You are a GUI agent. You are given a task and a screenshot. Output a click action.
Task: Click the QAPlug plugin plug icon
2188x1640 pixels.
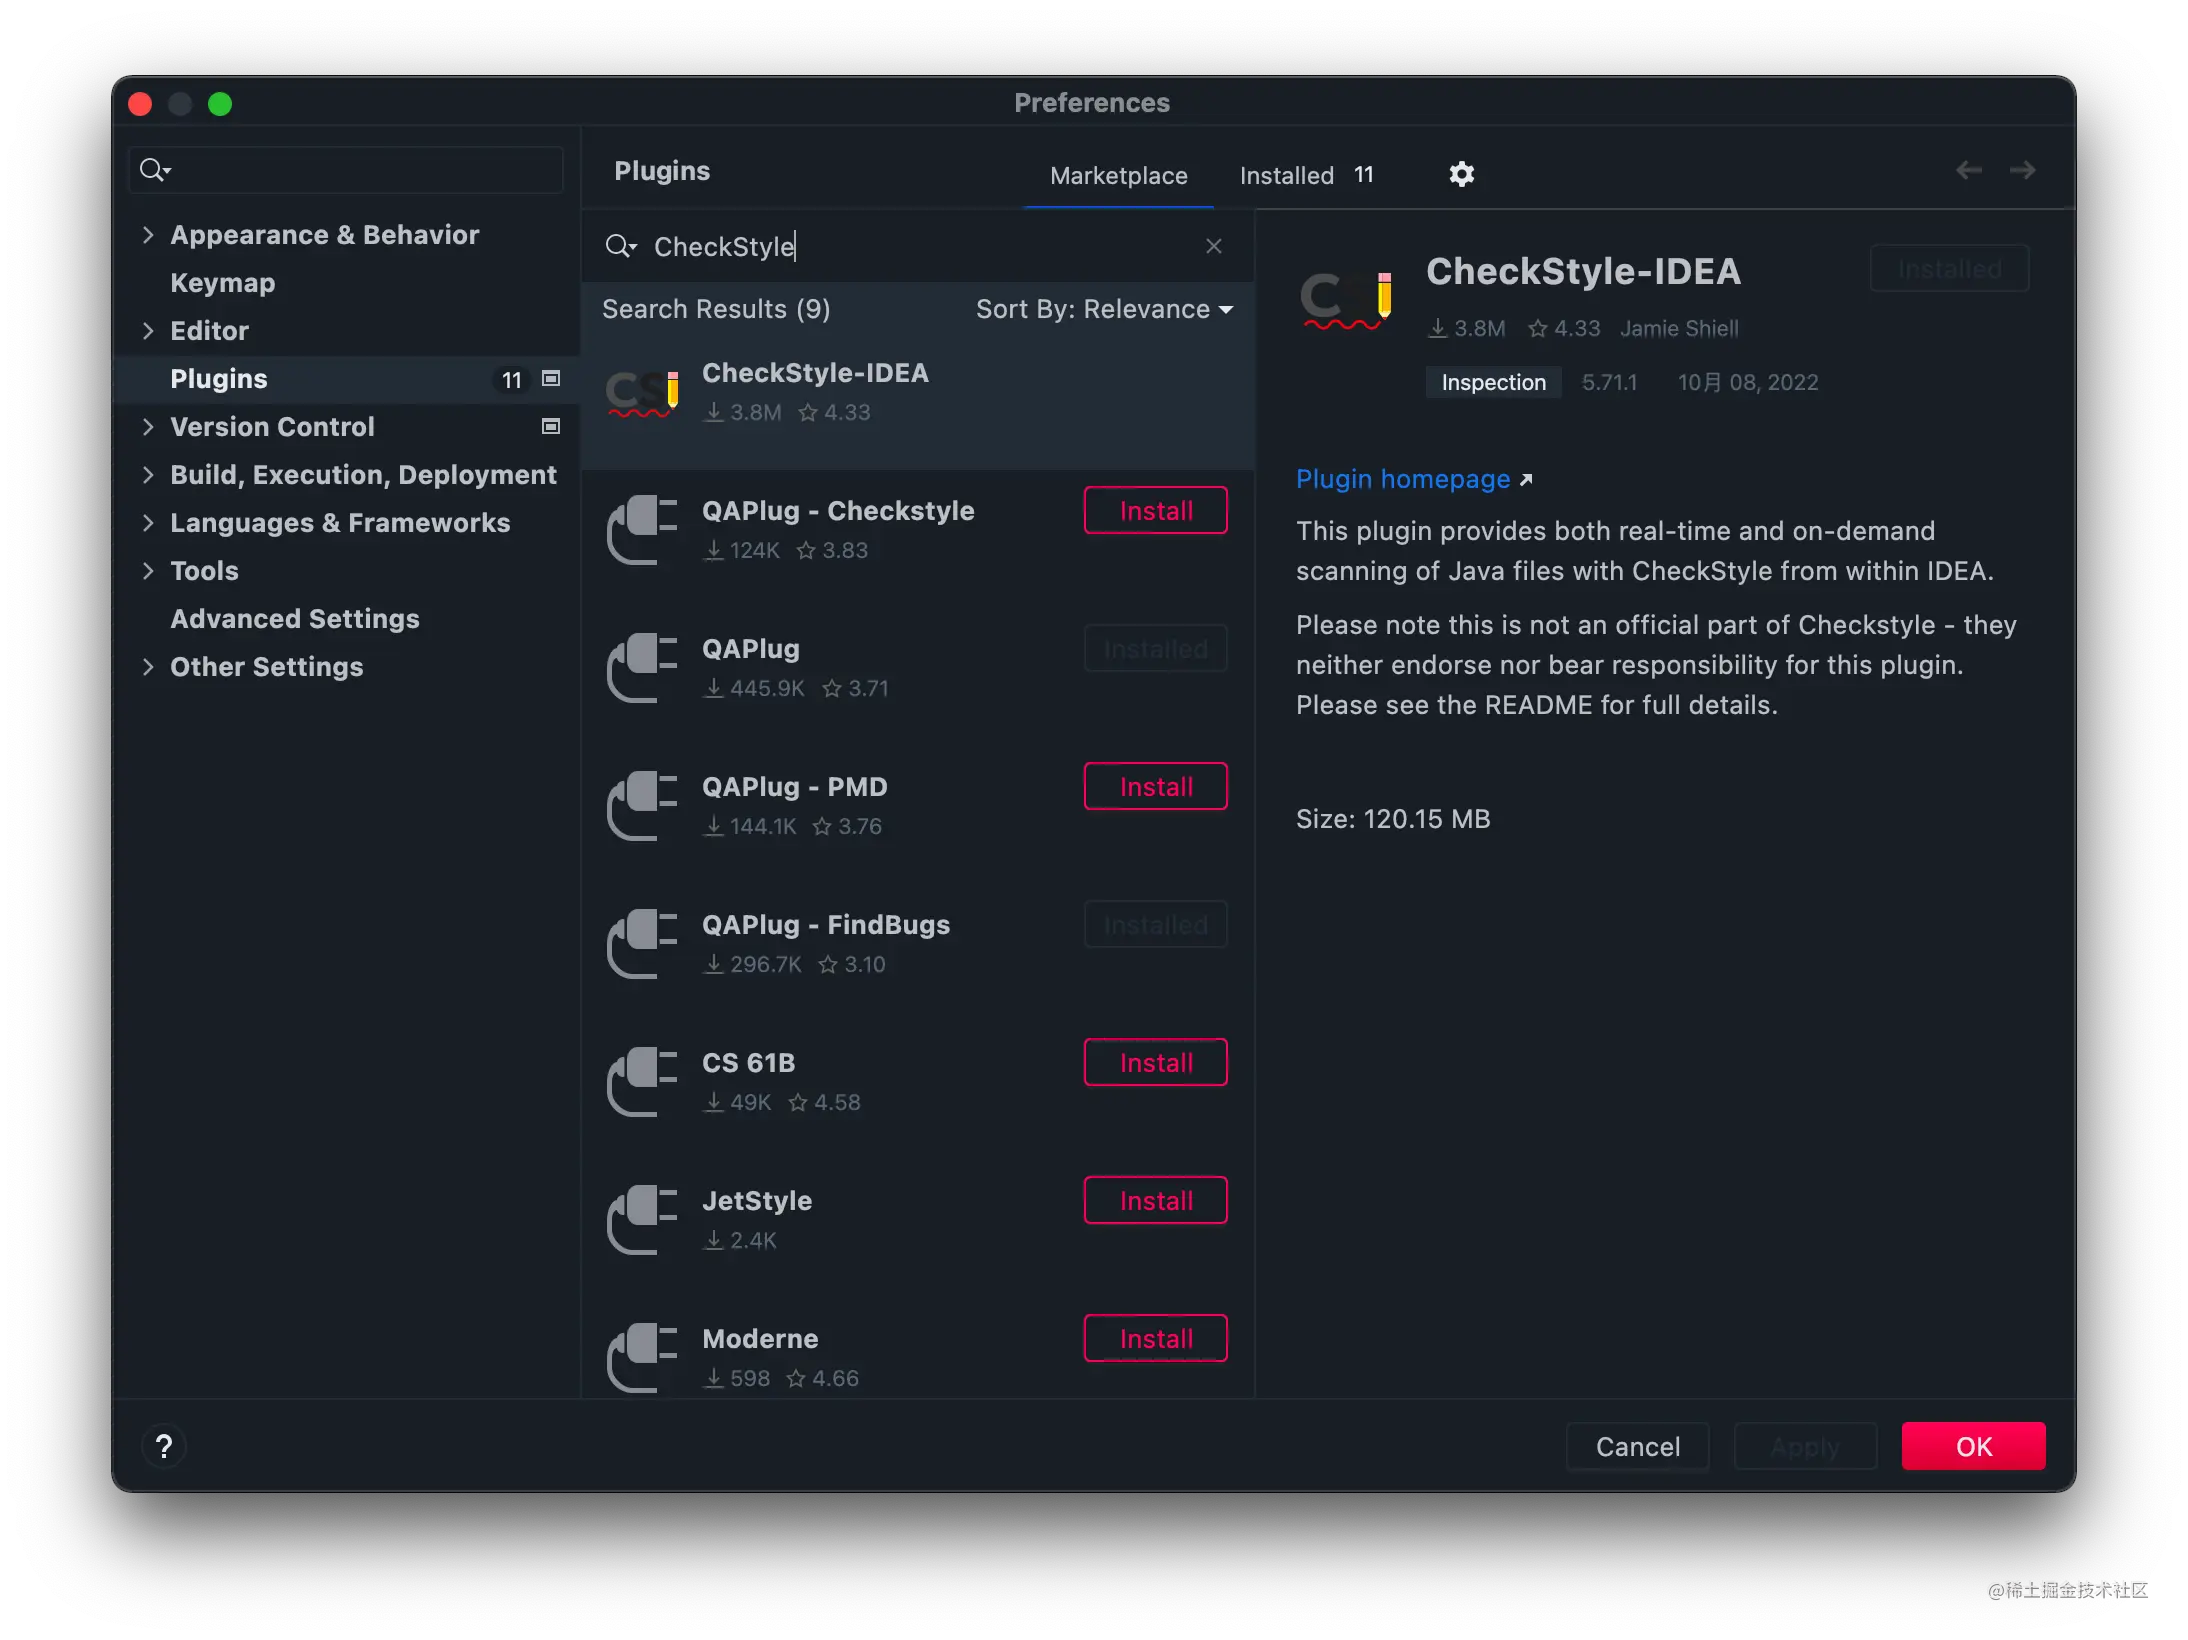(x=642, y=668)
